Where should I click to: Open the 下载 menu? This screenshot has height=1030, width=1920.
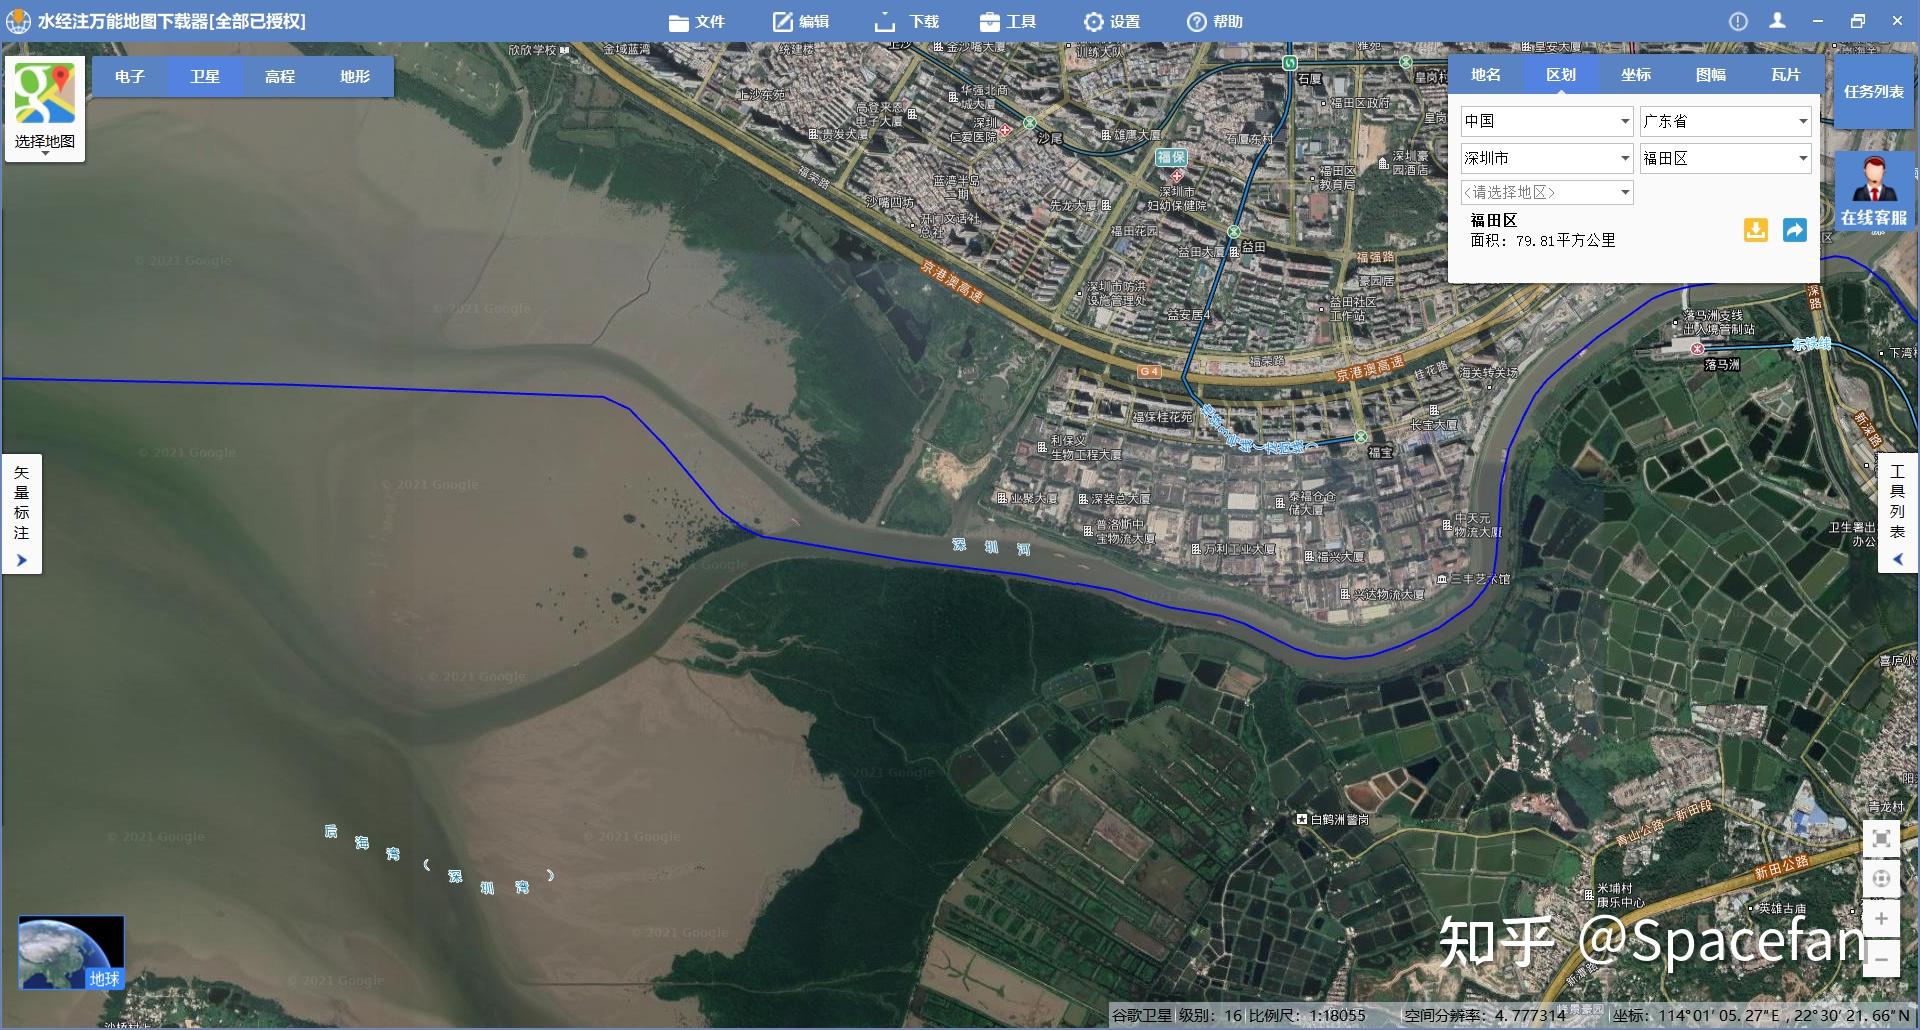(x=907, y=21)
